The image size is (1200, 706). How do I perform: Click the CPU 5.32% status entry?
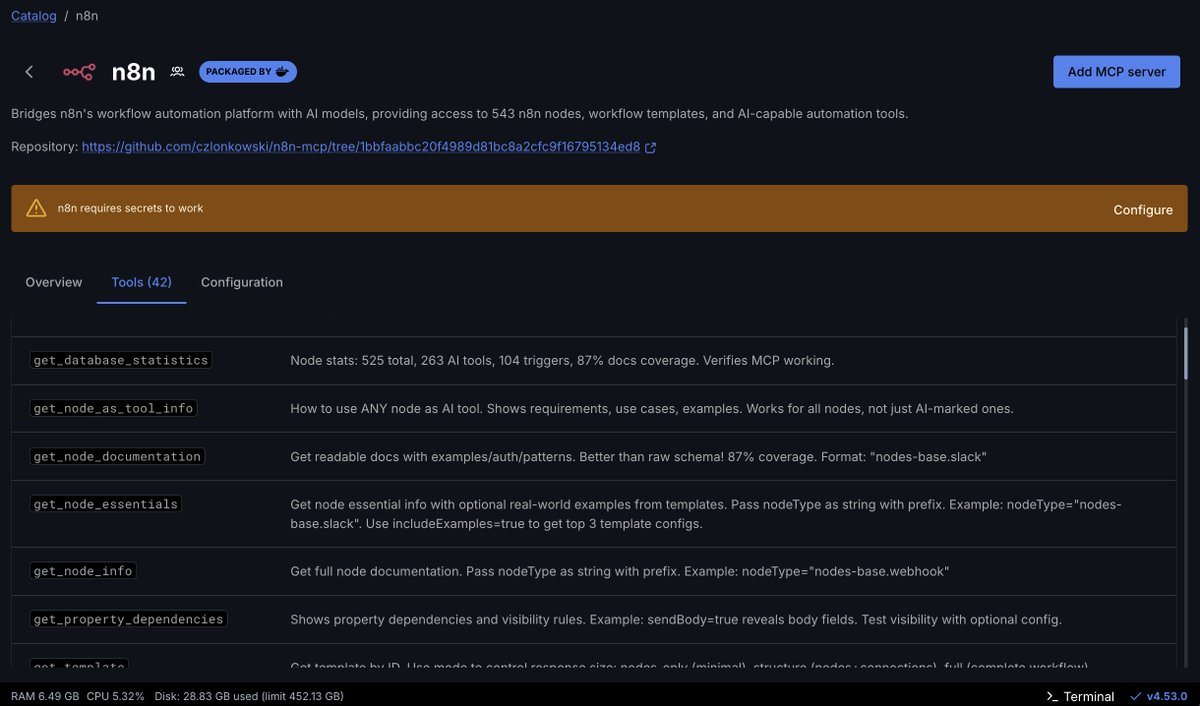click(x=116, y=696)
